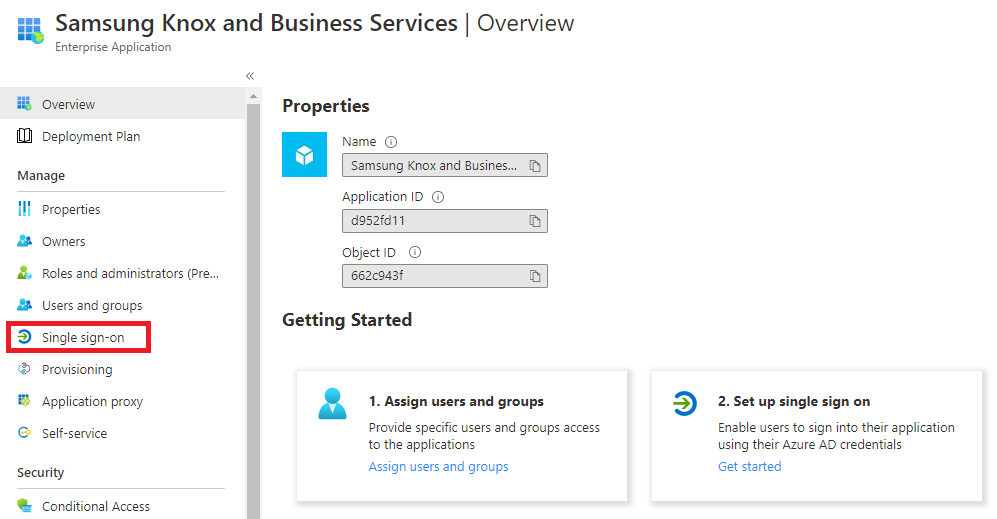Click the Owners people icon
Screen dimensions: 997x519
click(24, 241)
